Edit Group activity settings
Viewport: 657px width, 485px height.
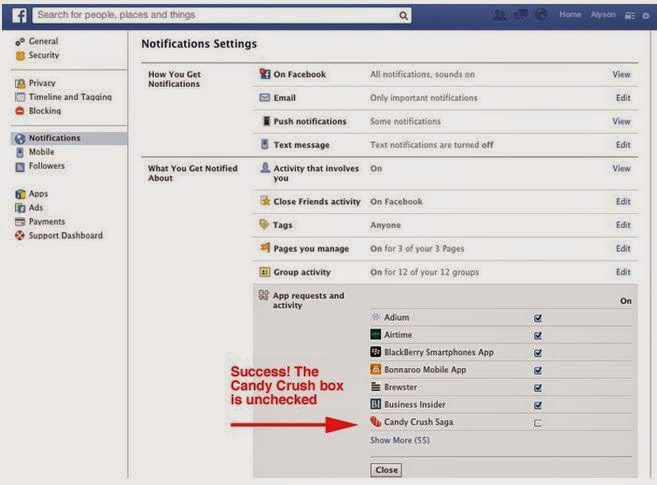[623, 272]
